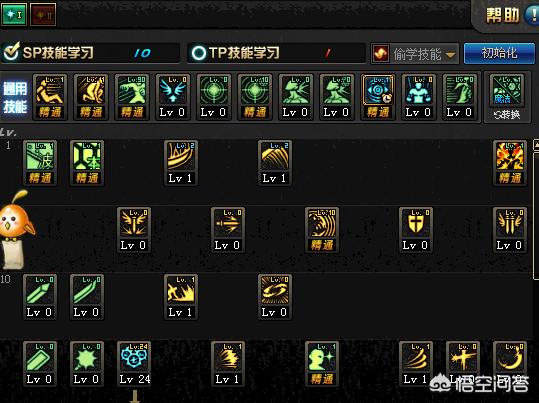This screenshot has width=539, height=403.
Task: Toggle the 魔法 装换 switch icon
Action: pyautogui.click(x=507, y=98)
